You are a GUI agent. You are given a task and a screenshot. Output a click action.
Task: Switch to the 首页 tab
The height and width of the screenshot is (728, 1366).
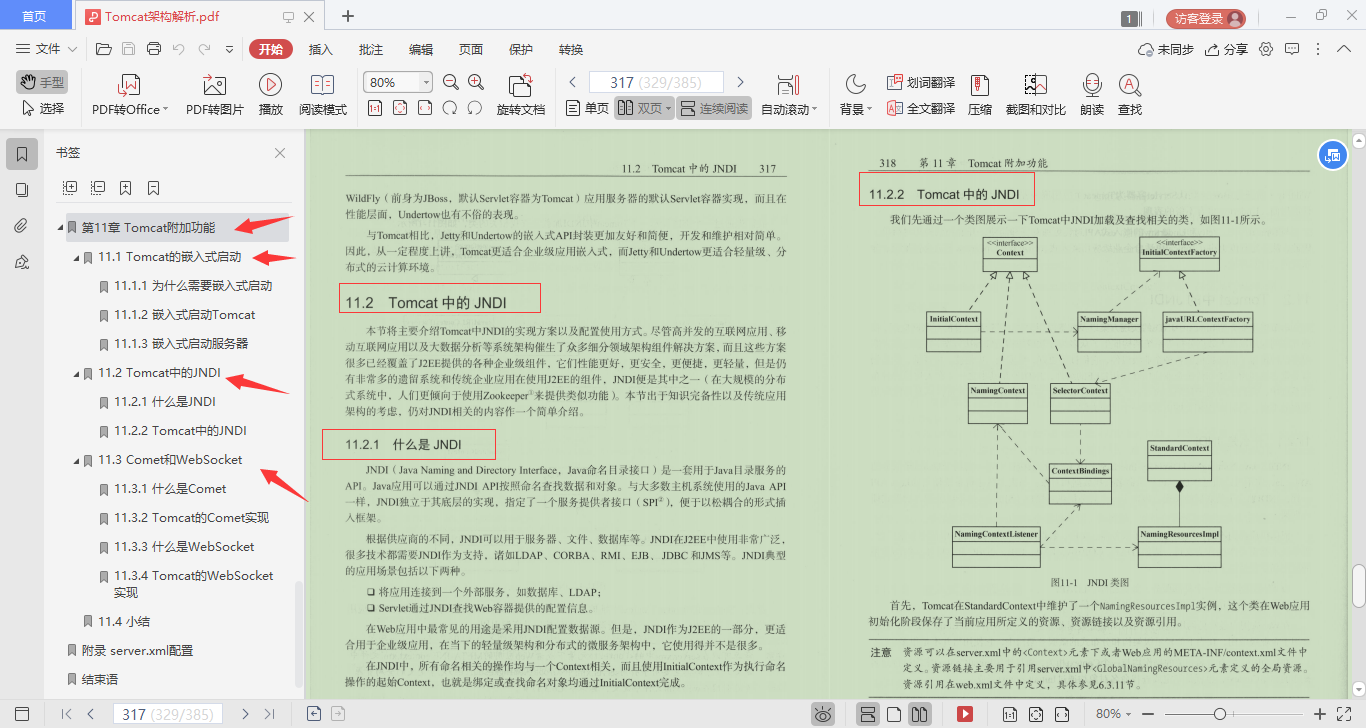point(35,16)
